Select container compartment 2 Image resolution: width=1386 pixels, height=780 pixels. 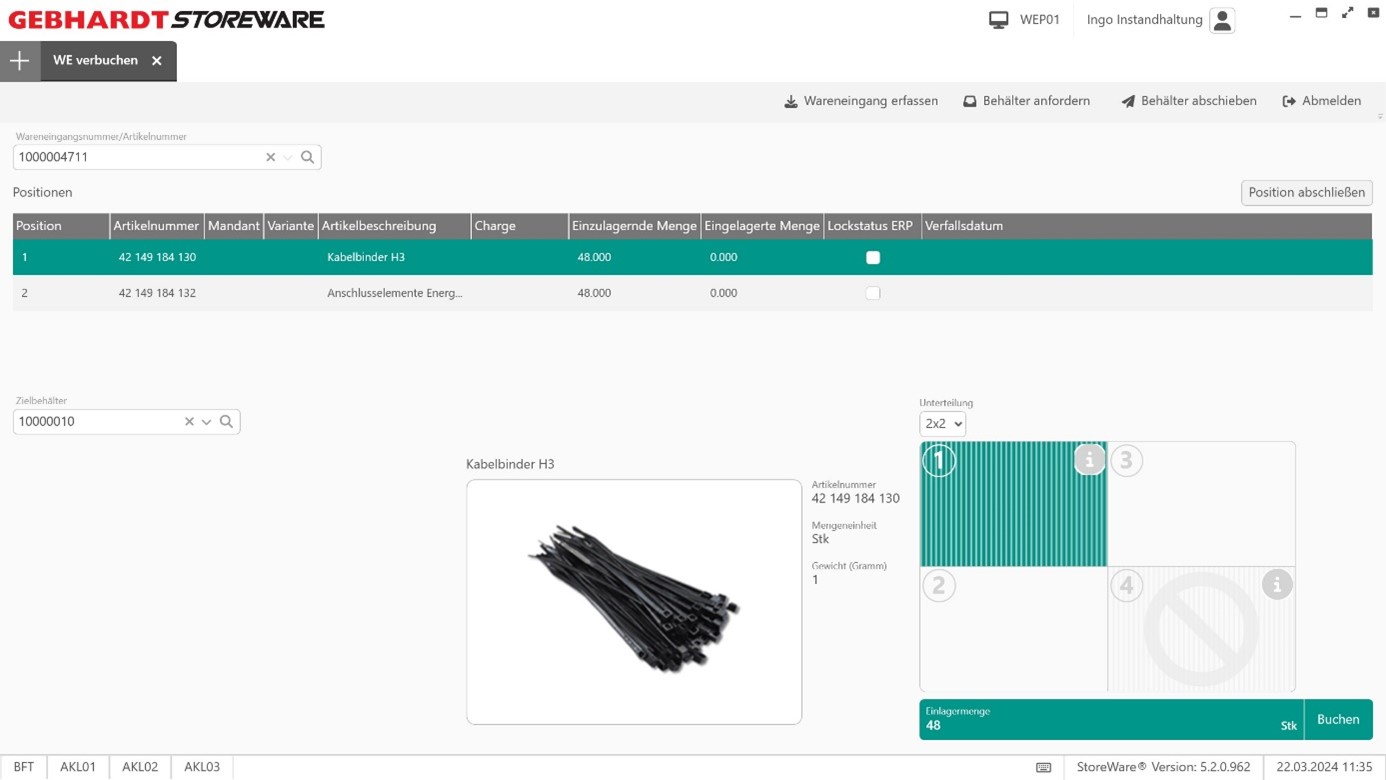(1013, 629)
